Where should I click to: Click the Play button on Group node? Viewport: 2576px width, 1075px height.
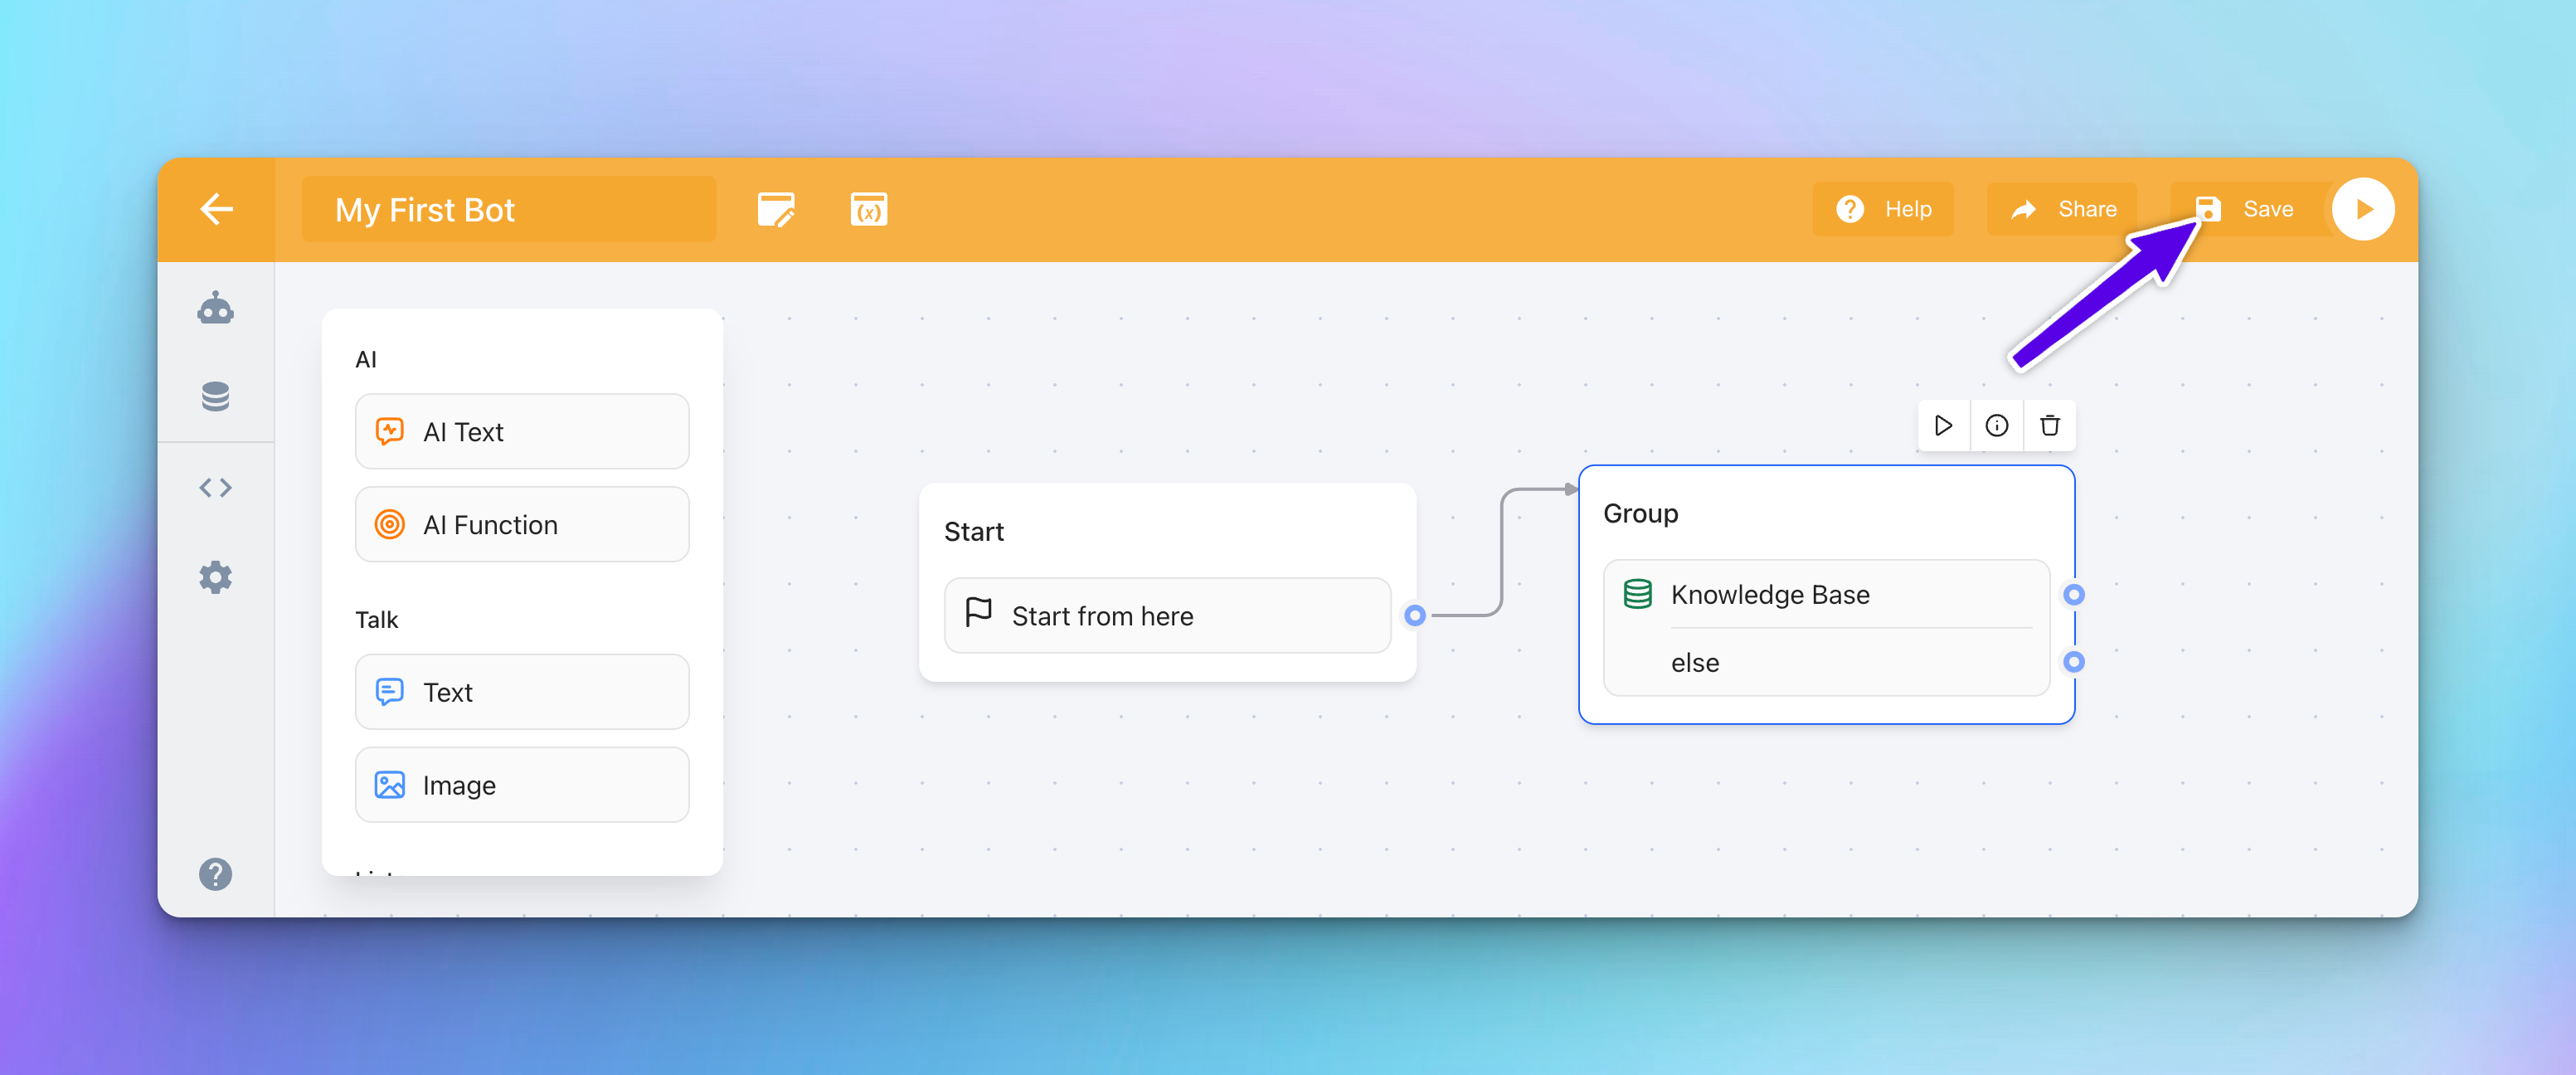[1943, 426]
